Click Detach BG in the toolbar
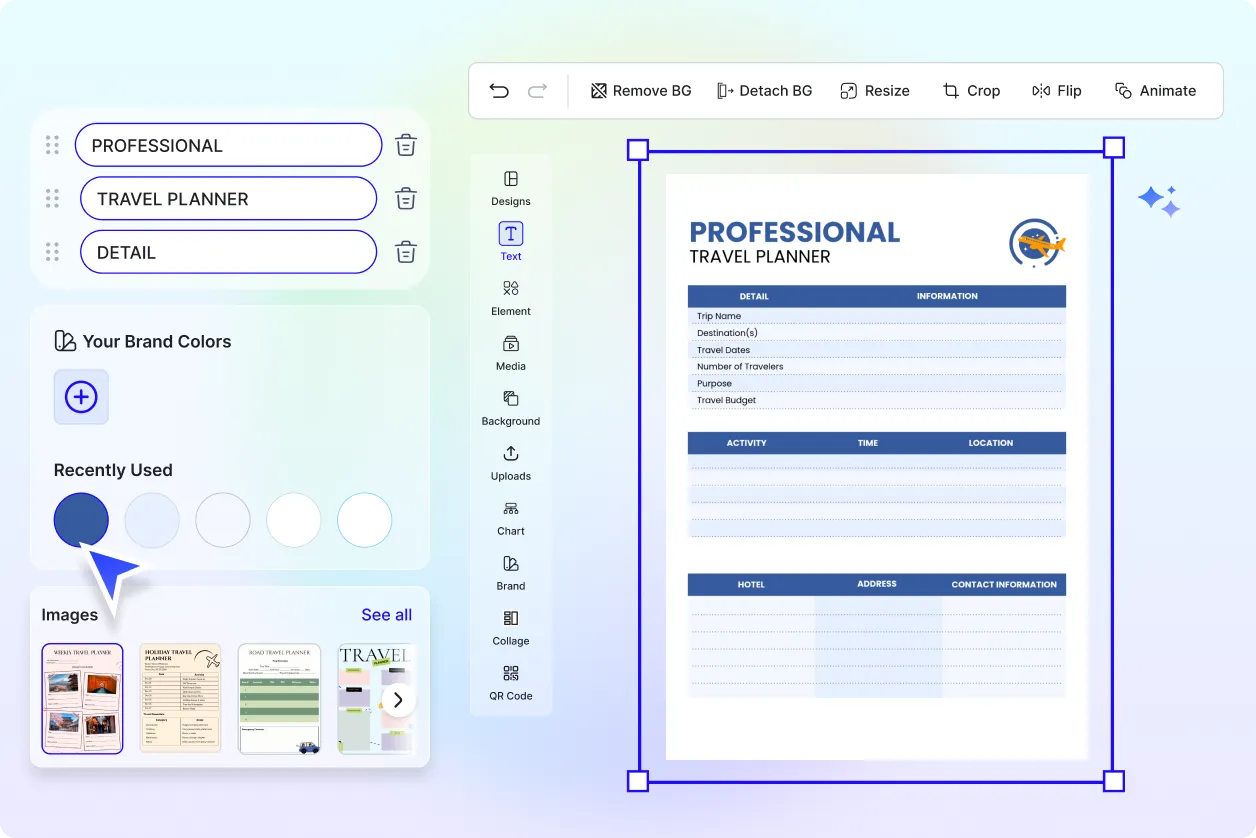Viewport: 1256px width, 838px height. 765,90
